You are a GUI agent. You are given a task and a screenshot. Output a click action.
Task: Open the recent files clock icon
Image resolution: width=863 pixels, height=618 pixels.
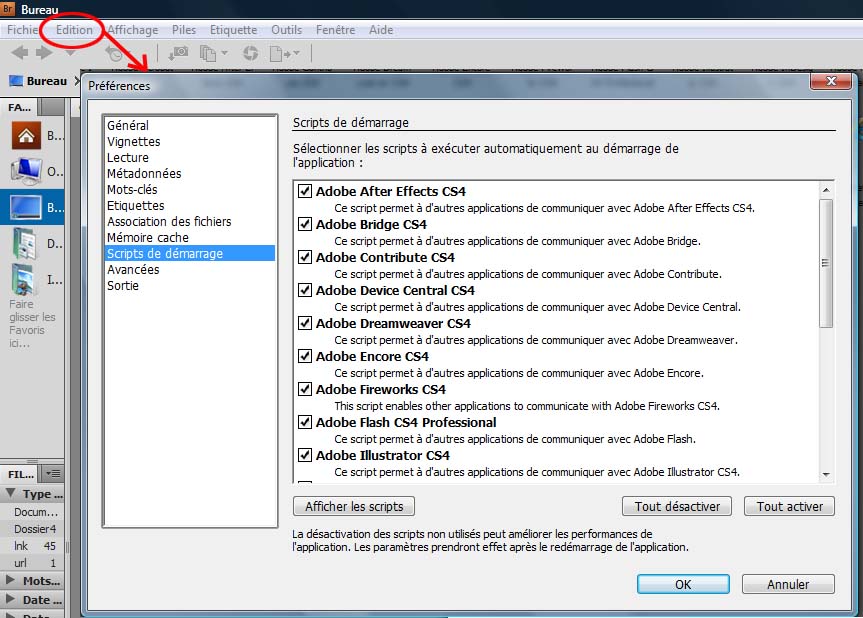click(x=115, y=54)
